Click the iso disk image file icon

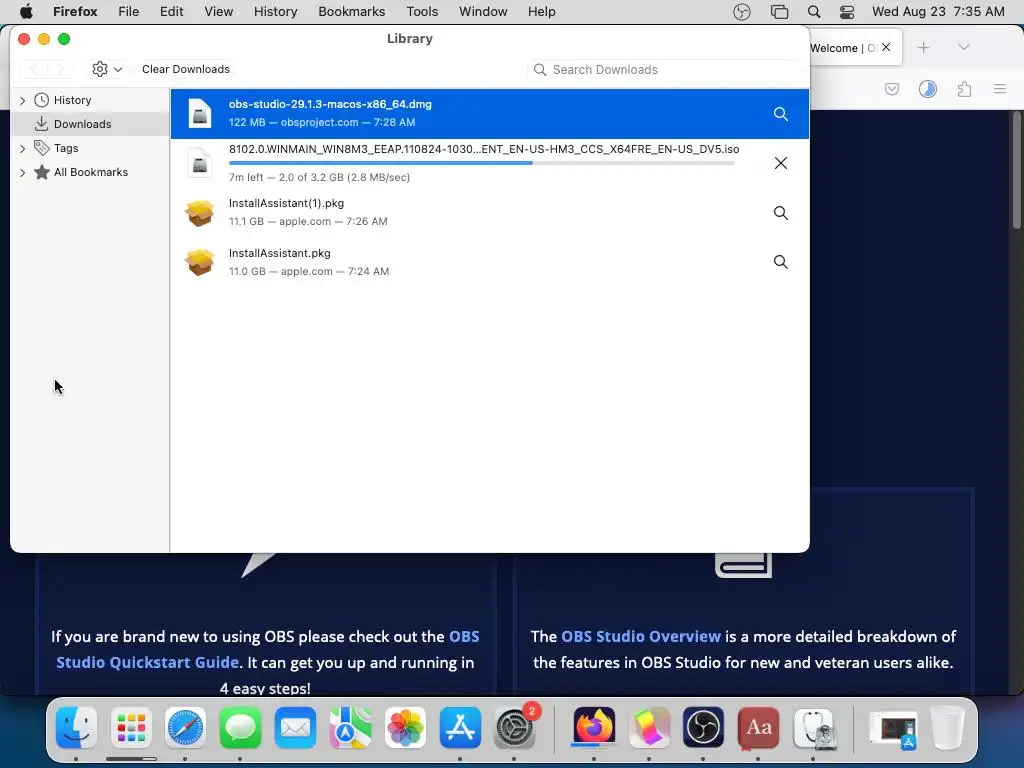[x=200, y=163]
